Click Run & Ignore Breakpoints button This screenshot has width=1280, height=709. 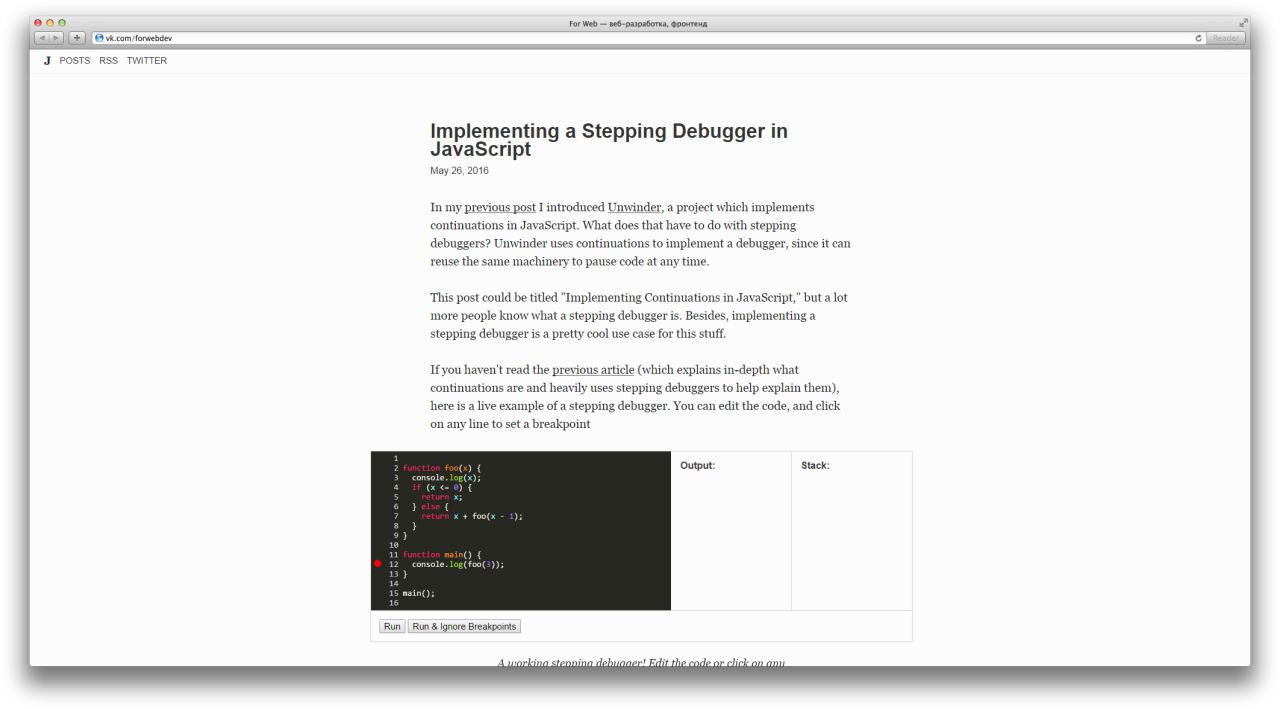[x=464, y=626]
